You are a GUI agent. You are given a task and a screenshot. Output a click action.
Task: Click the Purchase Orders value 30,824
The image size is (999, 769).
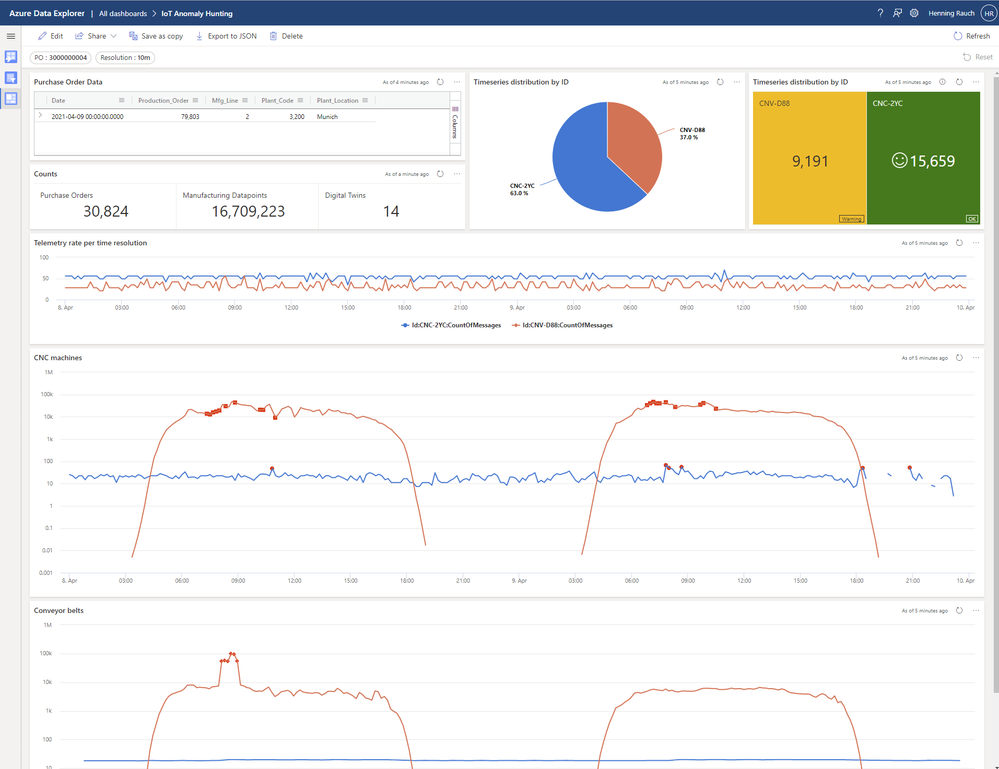tap(106, 212)
